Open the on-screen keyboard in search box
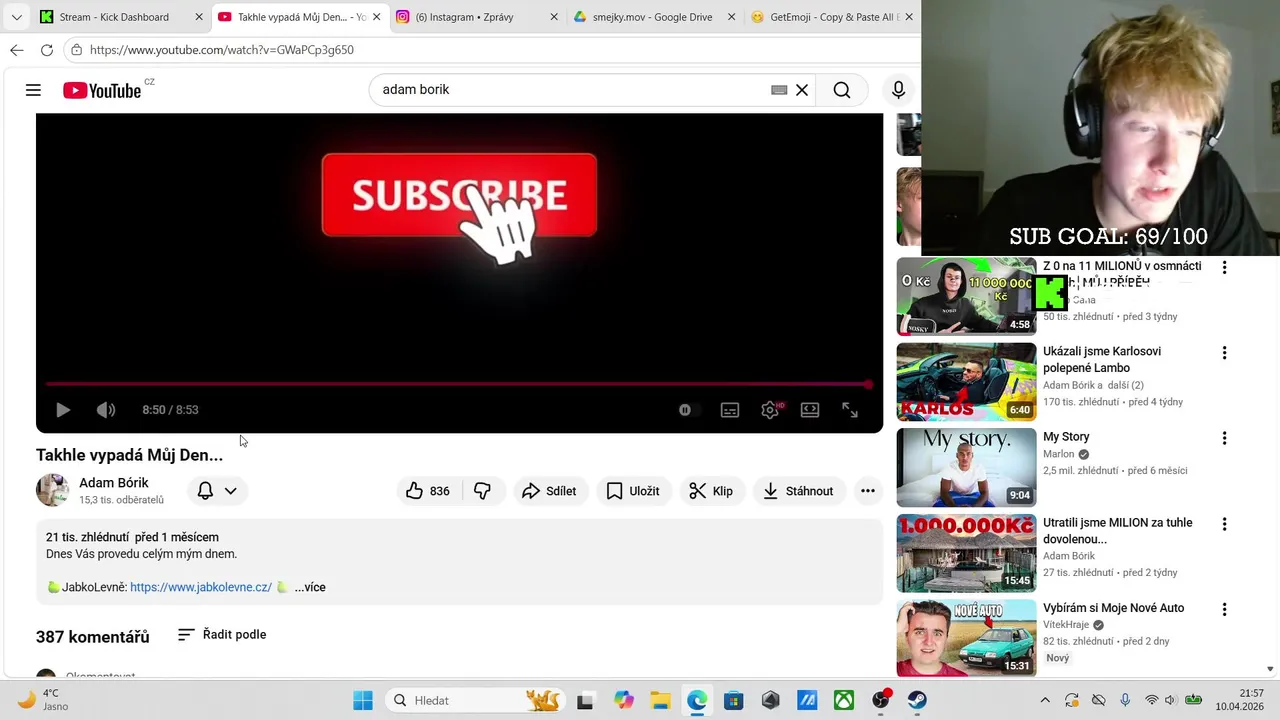 pos(779,90)
